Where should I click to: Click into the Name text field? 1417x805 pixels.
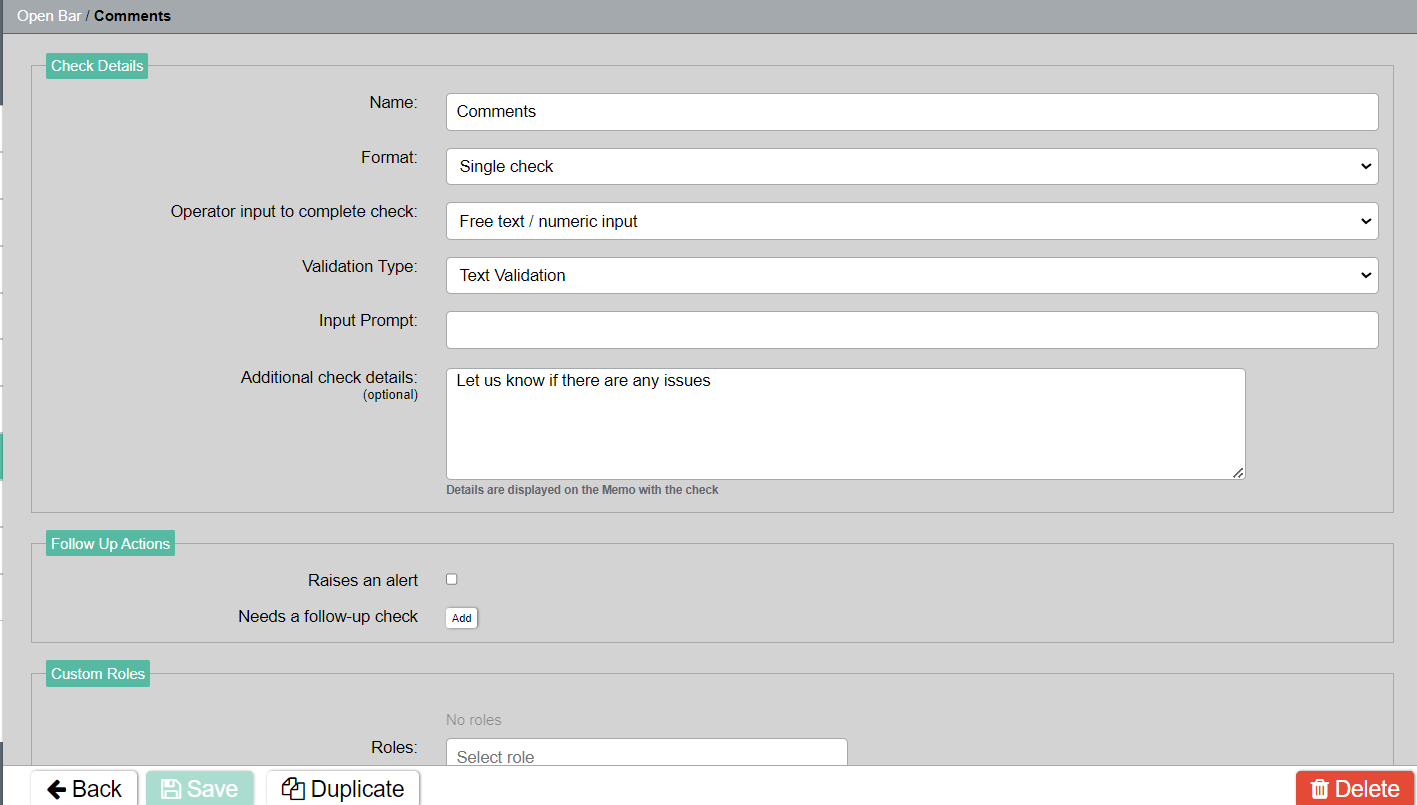[911, 112]
